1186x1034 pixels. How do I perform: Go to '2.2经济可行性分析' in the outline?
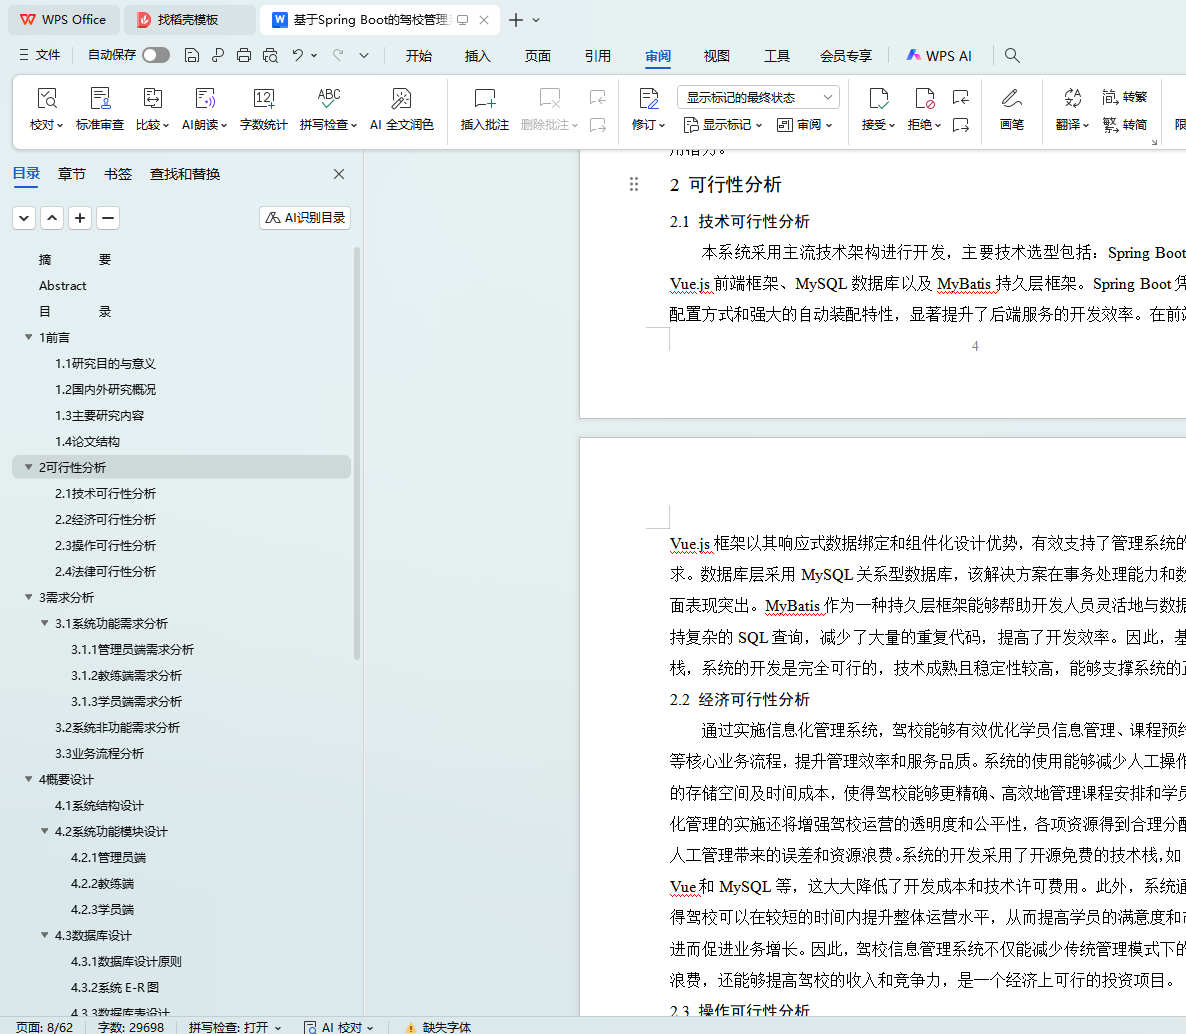tap(105, 519)
